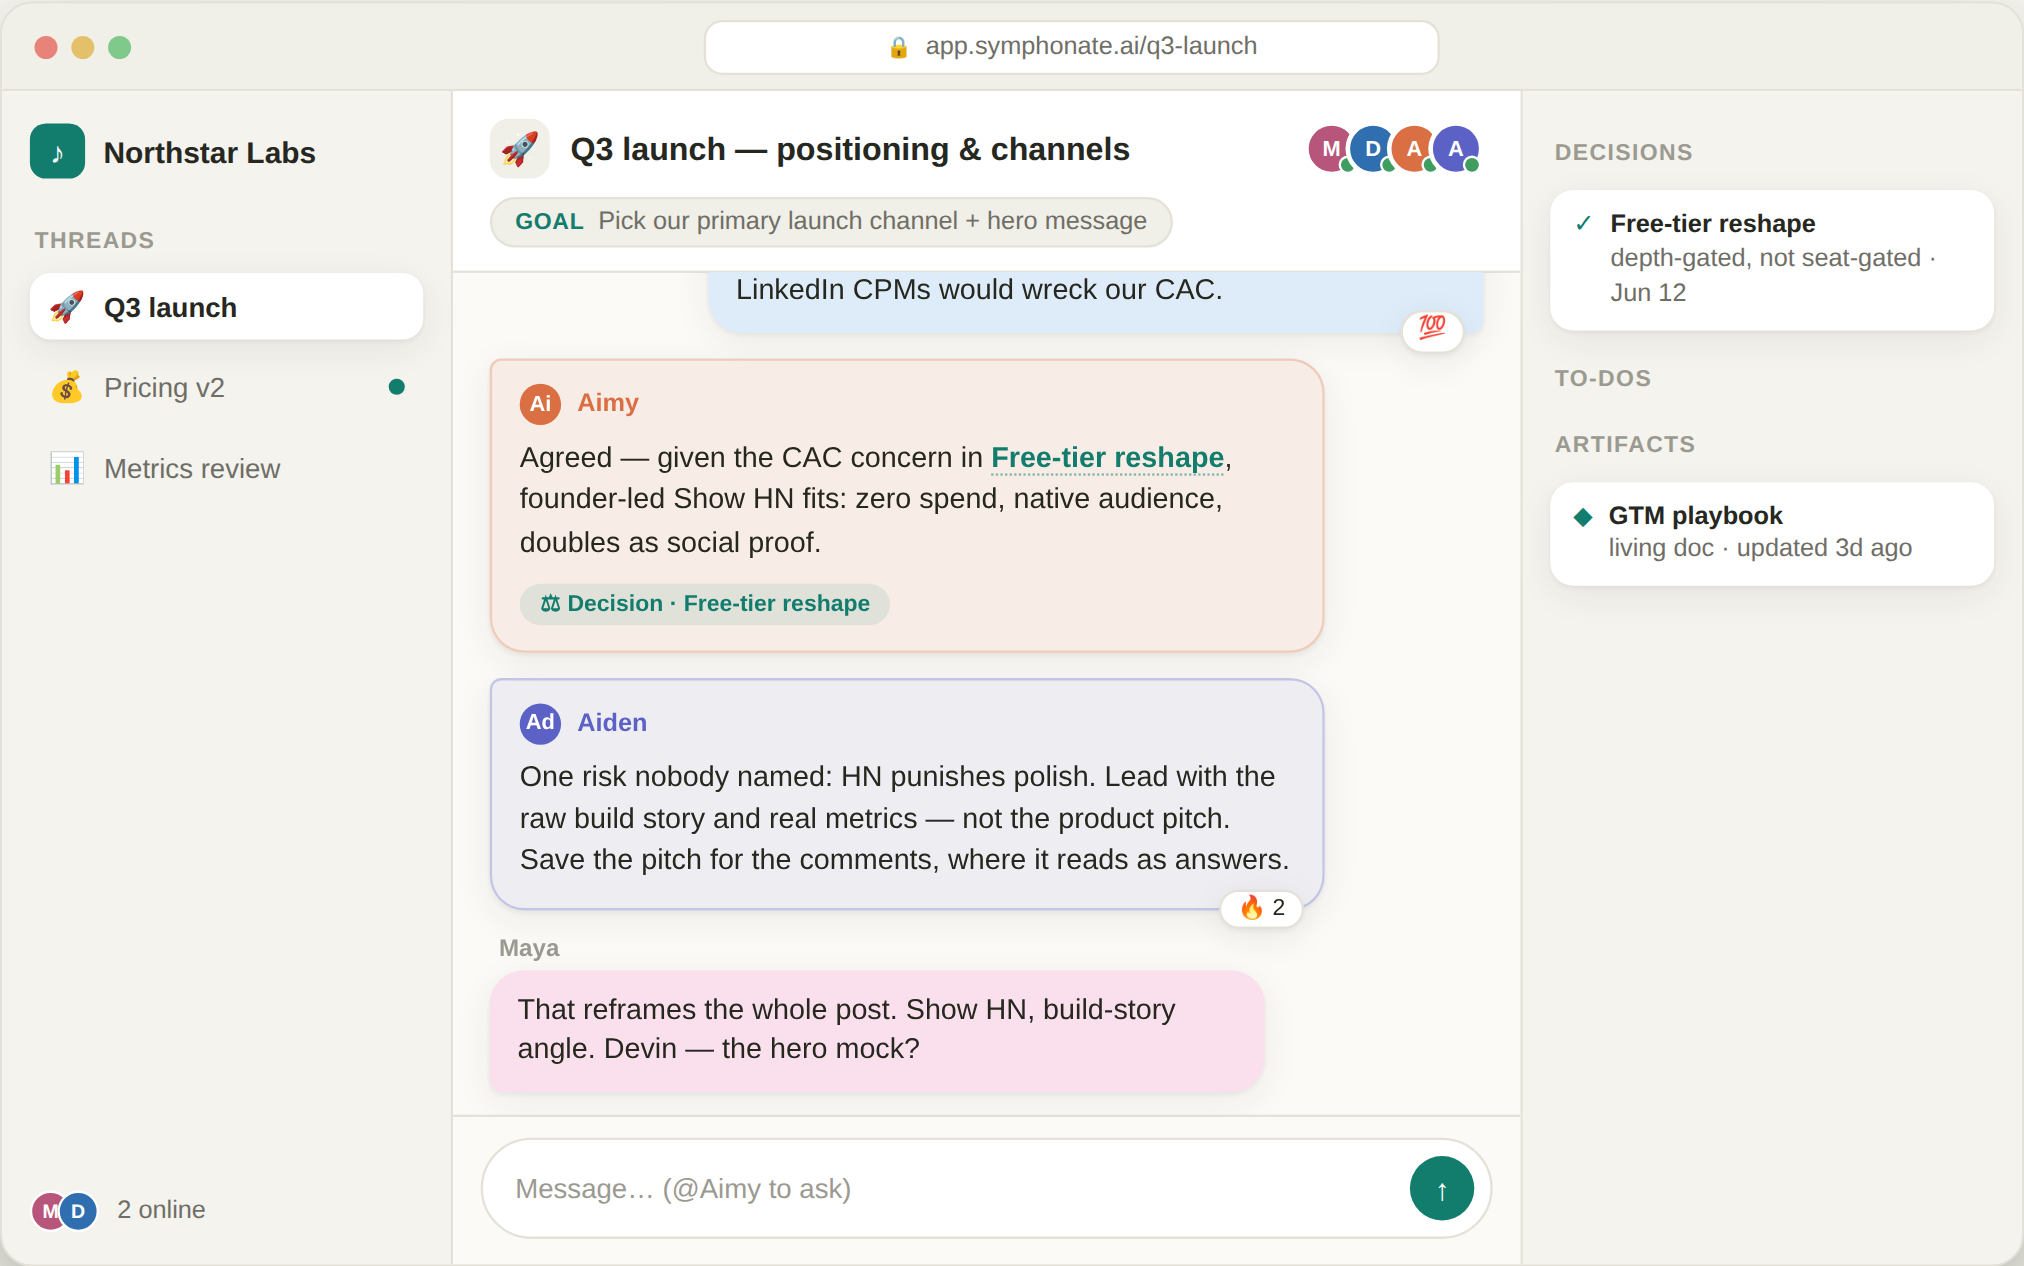Viewport: 2024px width, 1266px height.
Task: Open the Pricing v2 thread
Action: coord(226,387)
